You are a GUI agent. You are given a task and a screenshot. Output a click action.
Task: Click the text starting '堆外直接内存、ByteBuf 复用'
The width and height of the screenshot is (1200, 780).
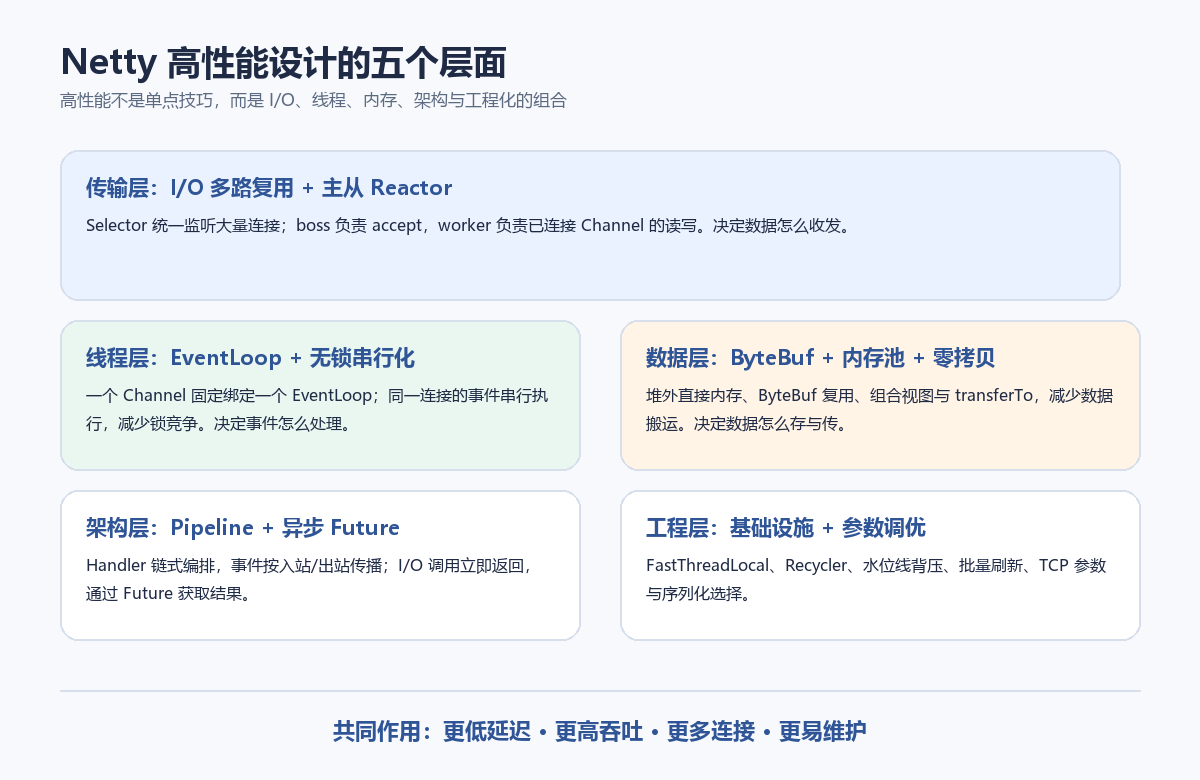pyautogui.click(x=879, y=395)
